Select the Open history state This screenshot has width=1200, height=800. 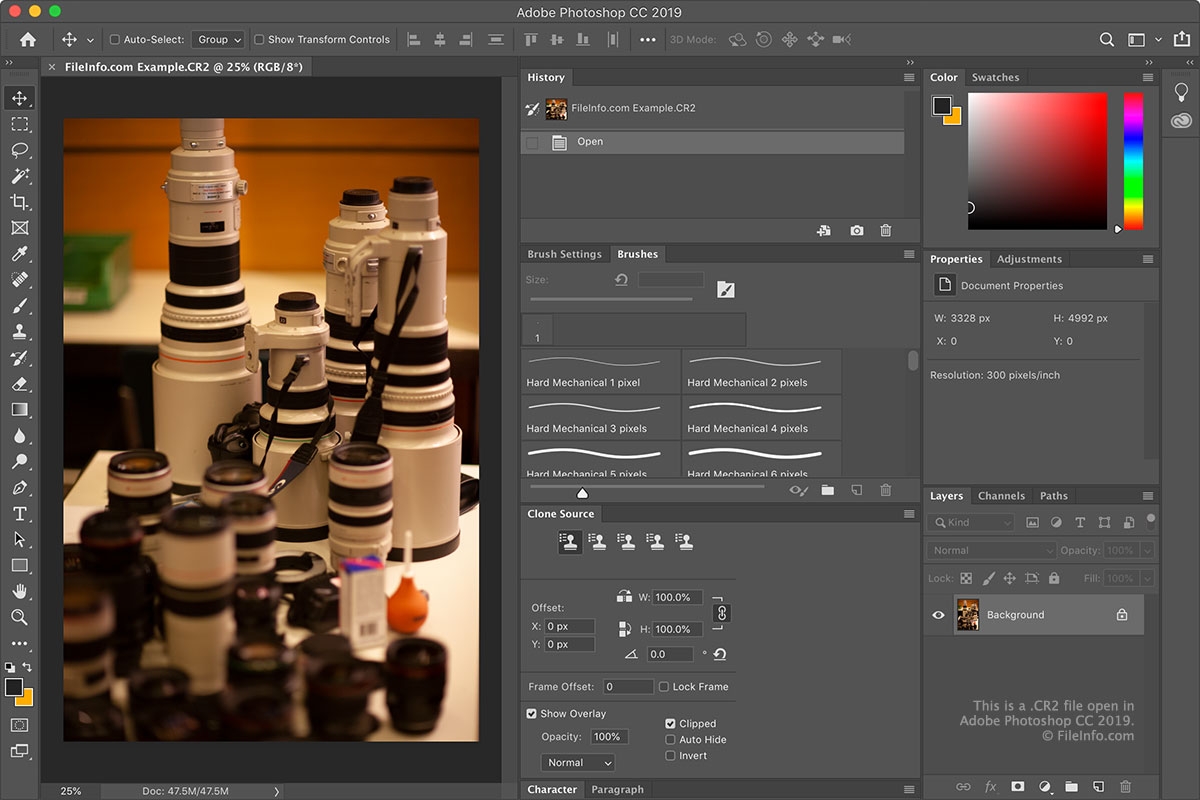[590, 142]
